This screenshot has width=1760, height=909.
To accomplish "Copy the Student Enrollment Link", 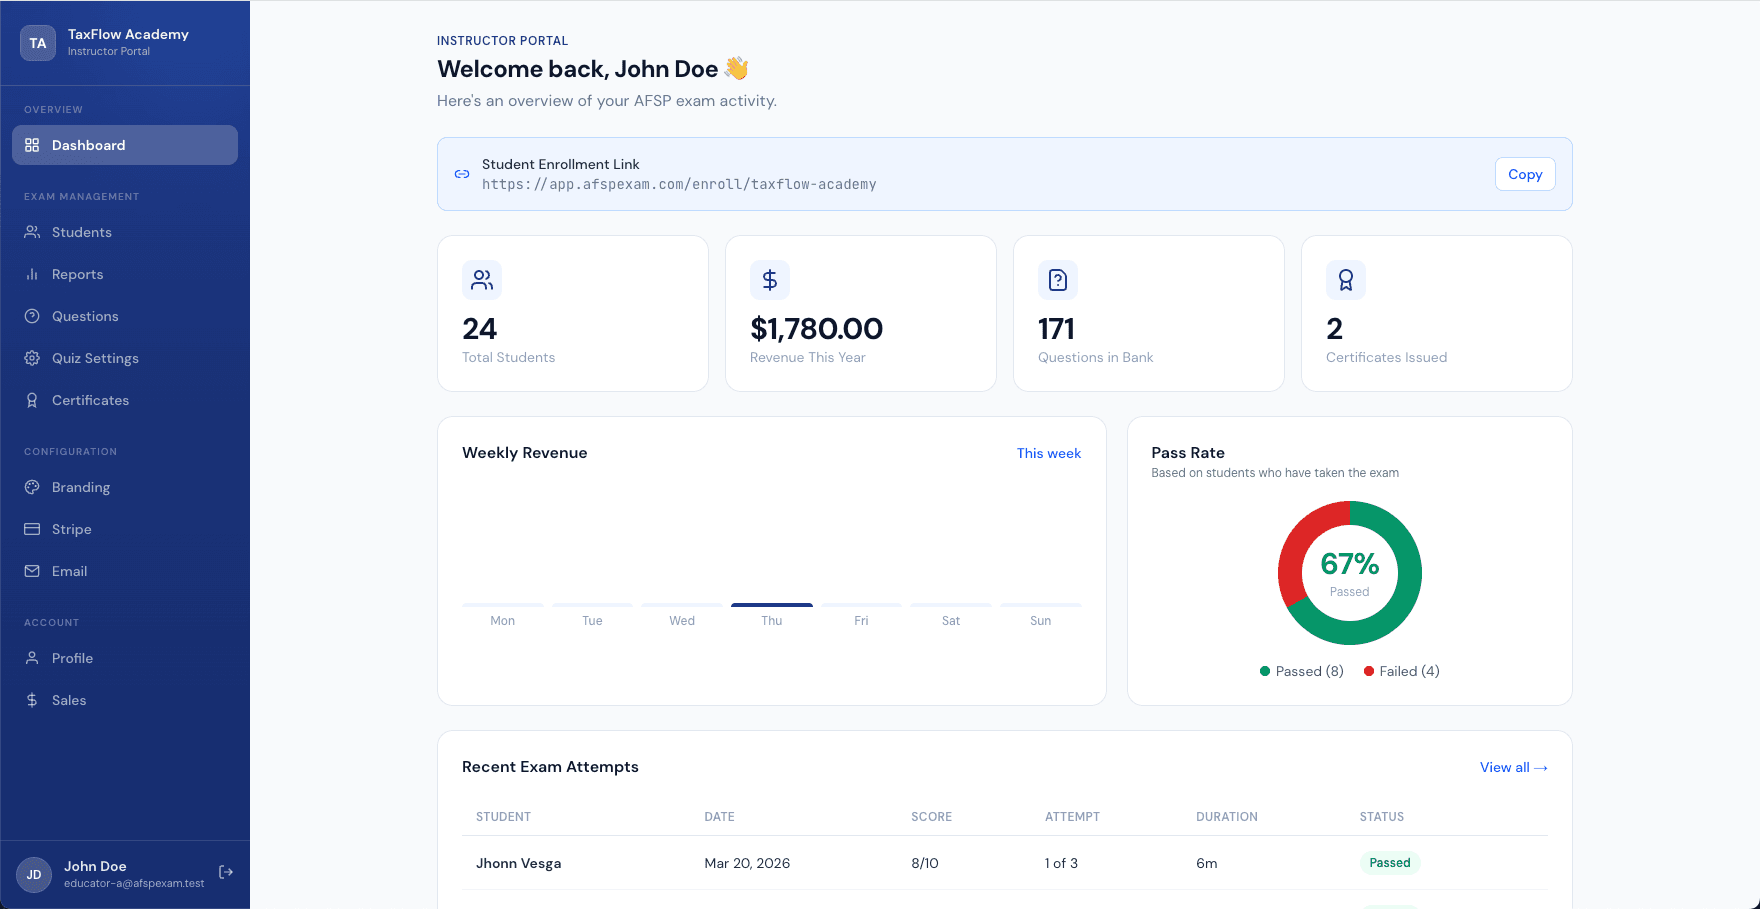I will (x=1524, y=174).
